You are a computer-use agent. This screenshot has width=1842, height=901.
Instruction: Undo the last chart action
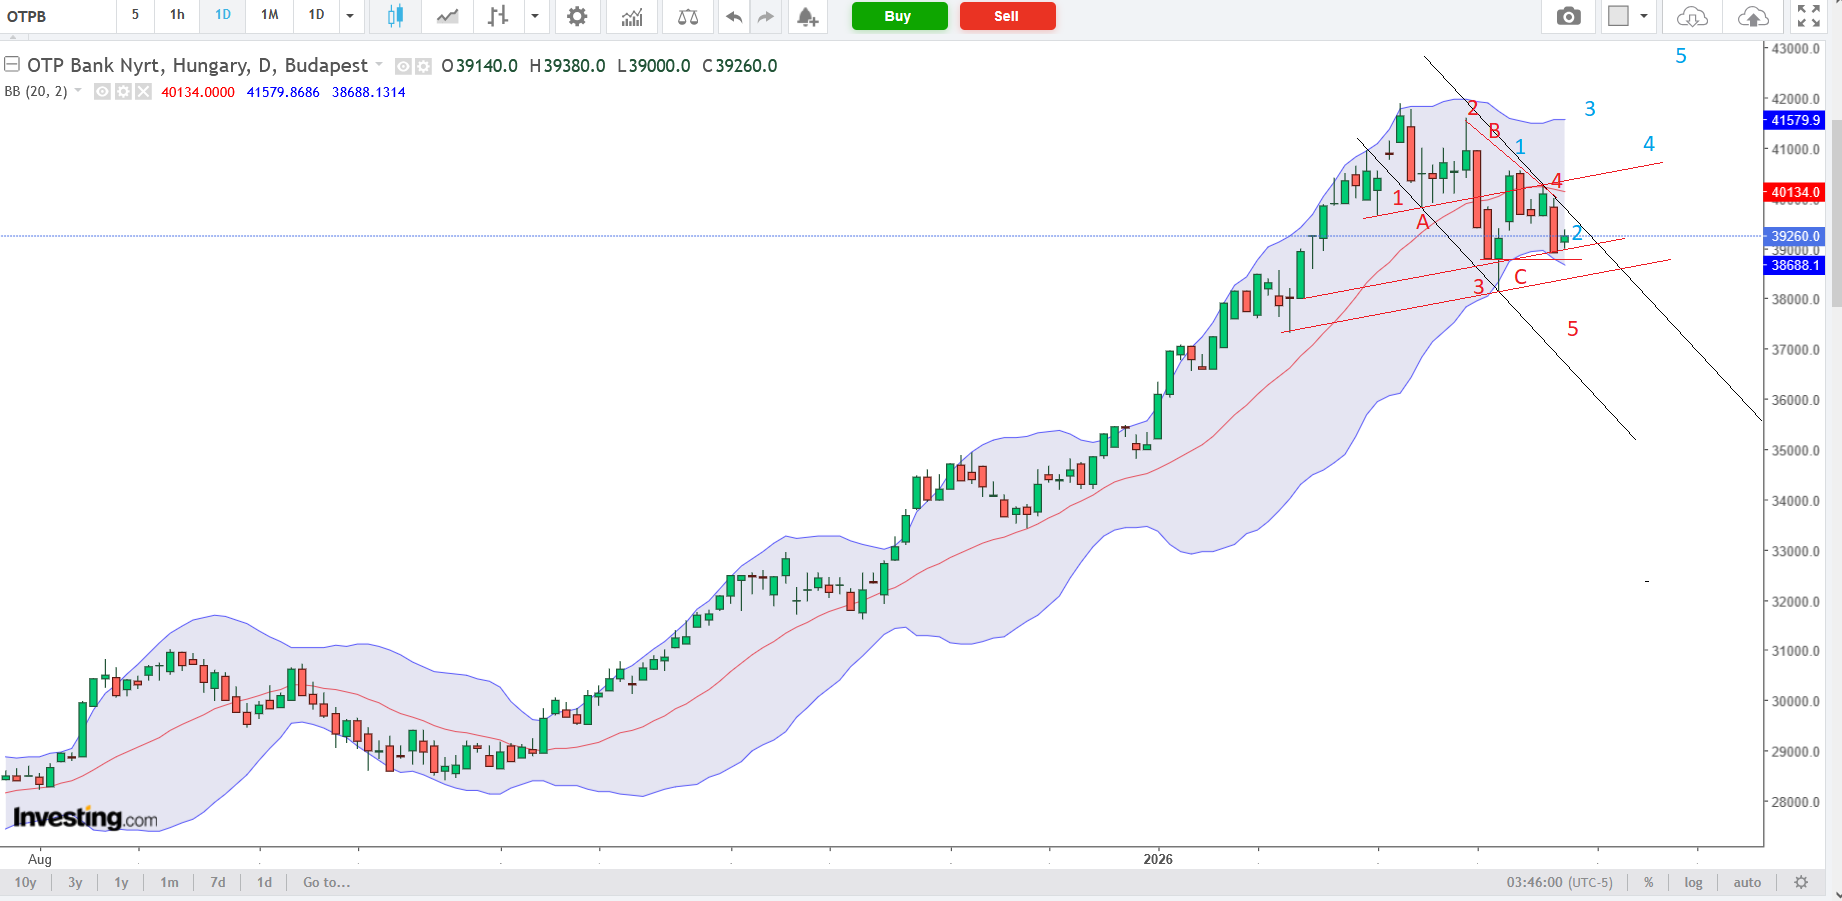734,16
